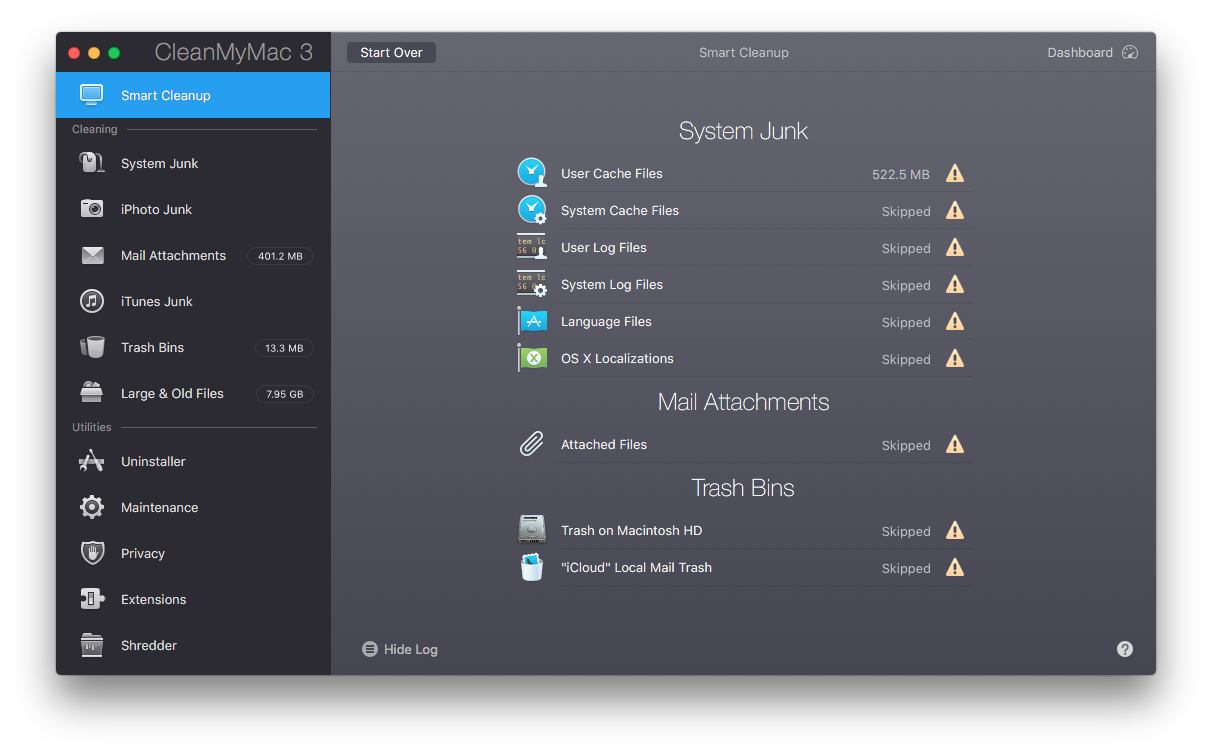Click the Large & Old Files box icon
This screenshot has height=755, width=1212.
tap(92, 392)
